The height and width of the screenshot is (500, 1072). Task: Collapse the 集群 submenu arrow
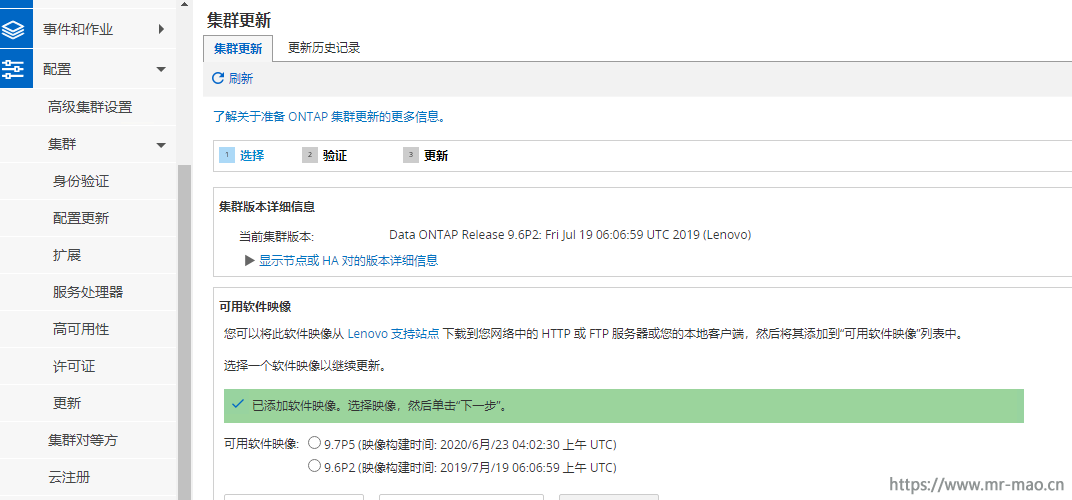[x=161, y=145]
